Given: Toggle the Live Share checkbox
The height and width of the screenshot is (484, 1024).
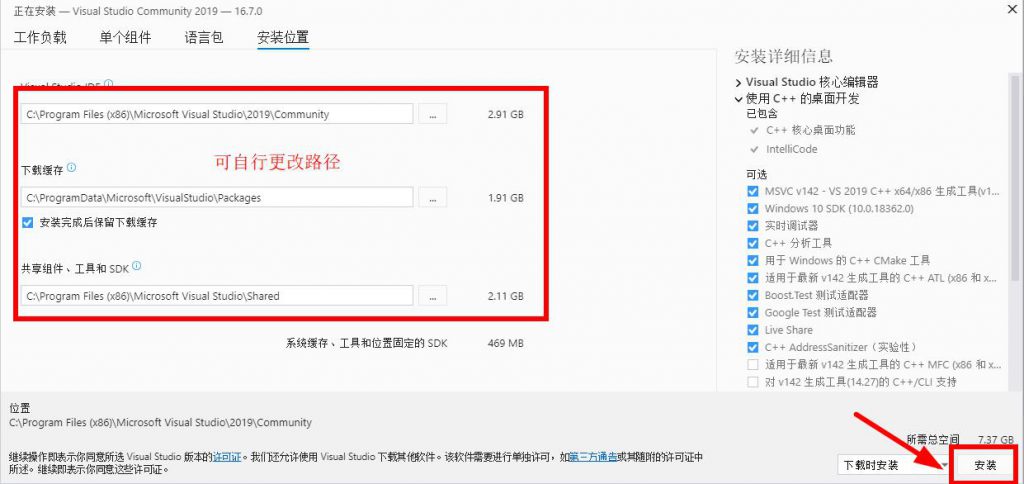Looking at the screenshot, I should pos(753,330).
